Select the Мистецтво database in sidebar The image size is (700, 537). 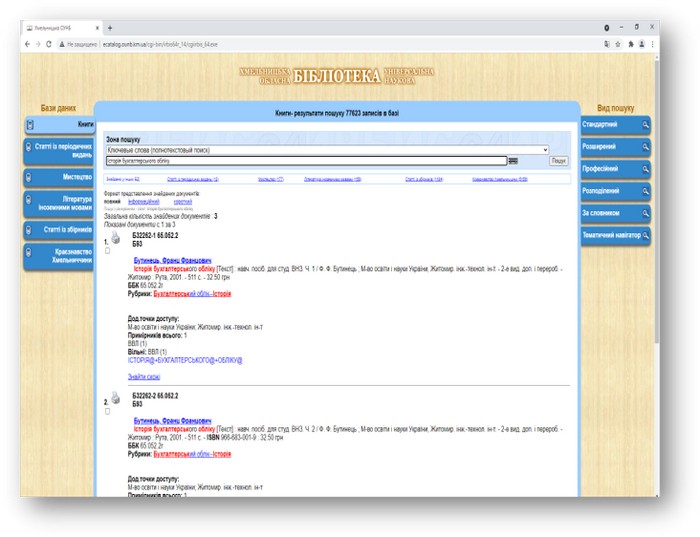(x=62, y=177)
